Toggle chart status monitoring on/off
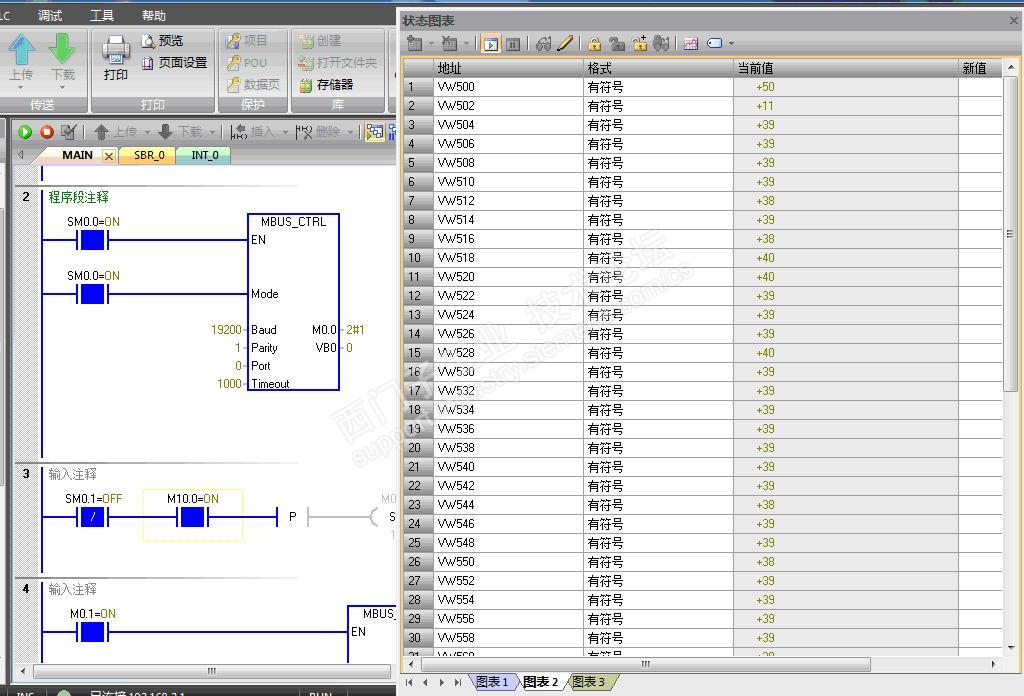The width and height of the screenshot is (1024, 696). tap(491, 44)
